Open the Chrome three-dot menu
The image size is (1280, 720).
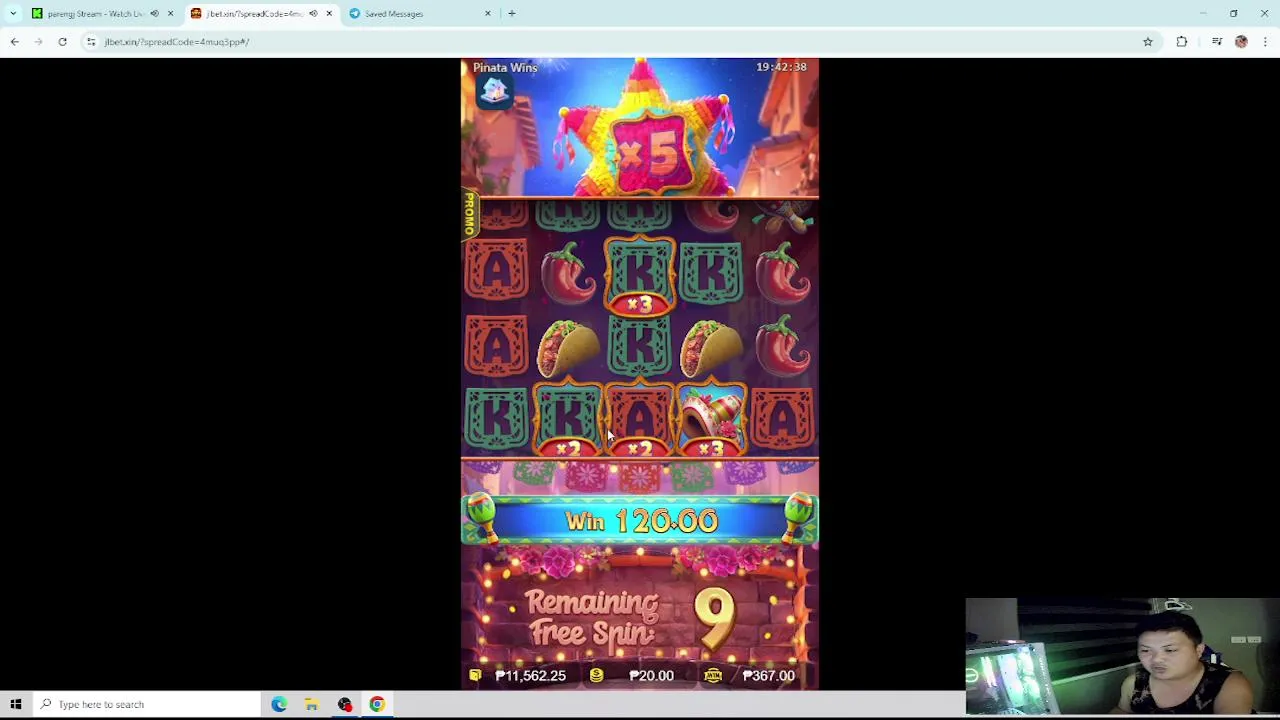click(1265, 42)
